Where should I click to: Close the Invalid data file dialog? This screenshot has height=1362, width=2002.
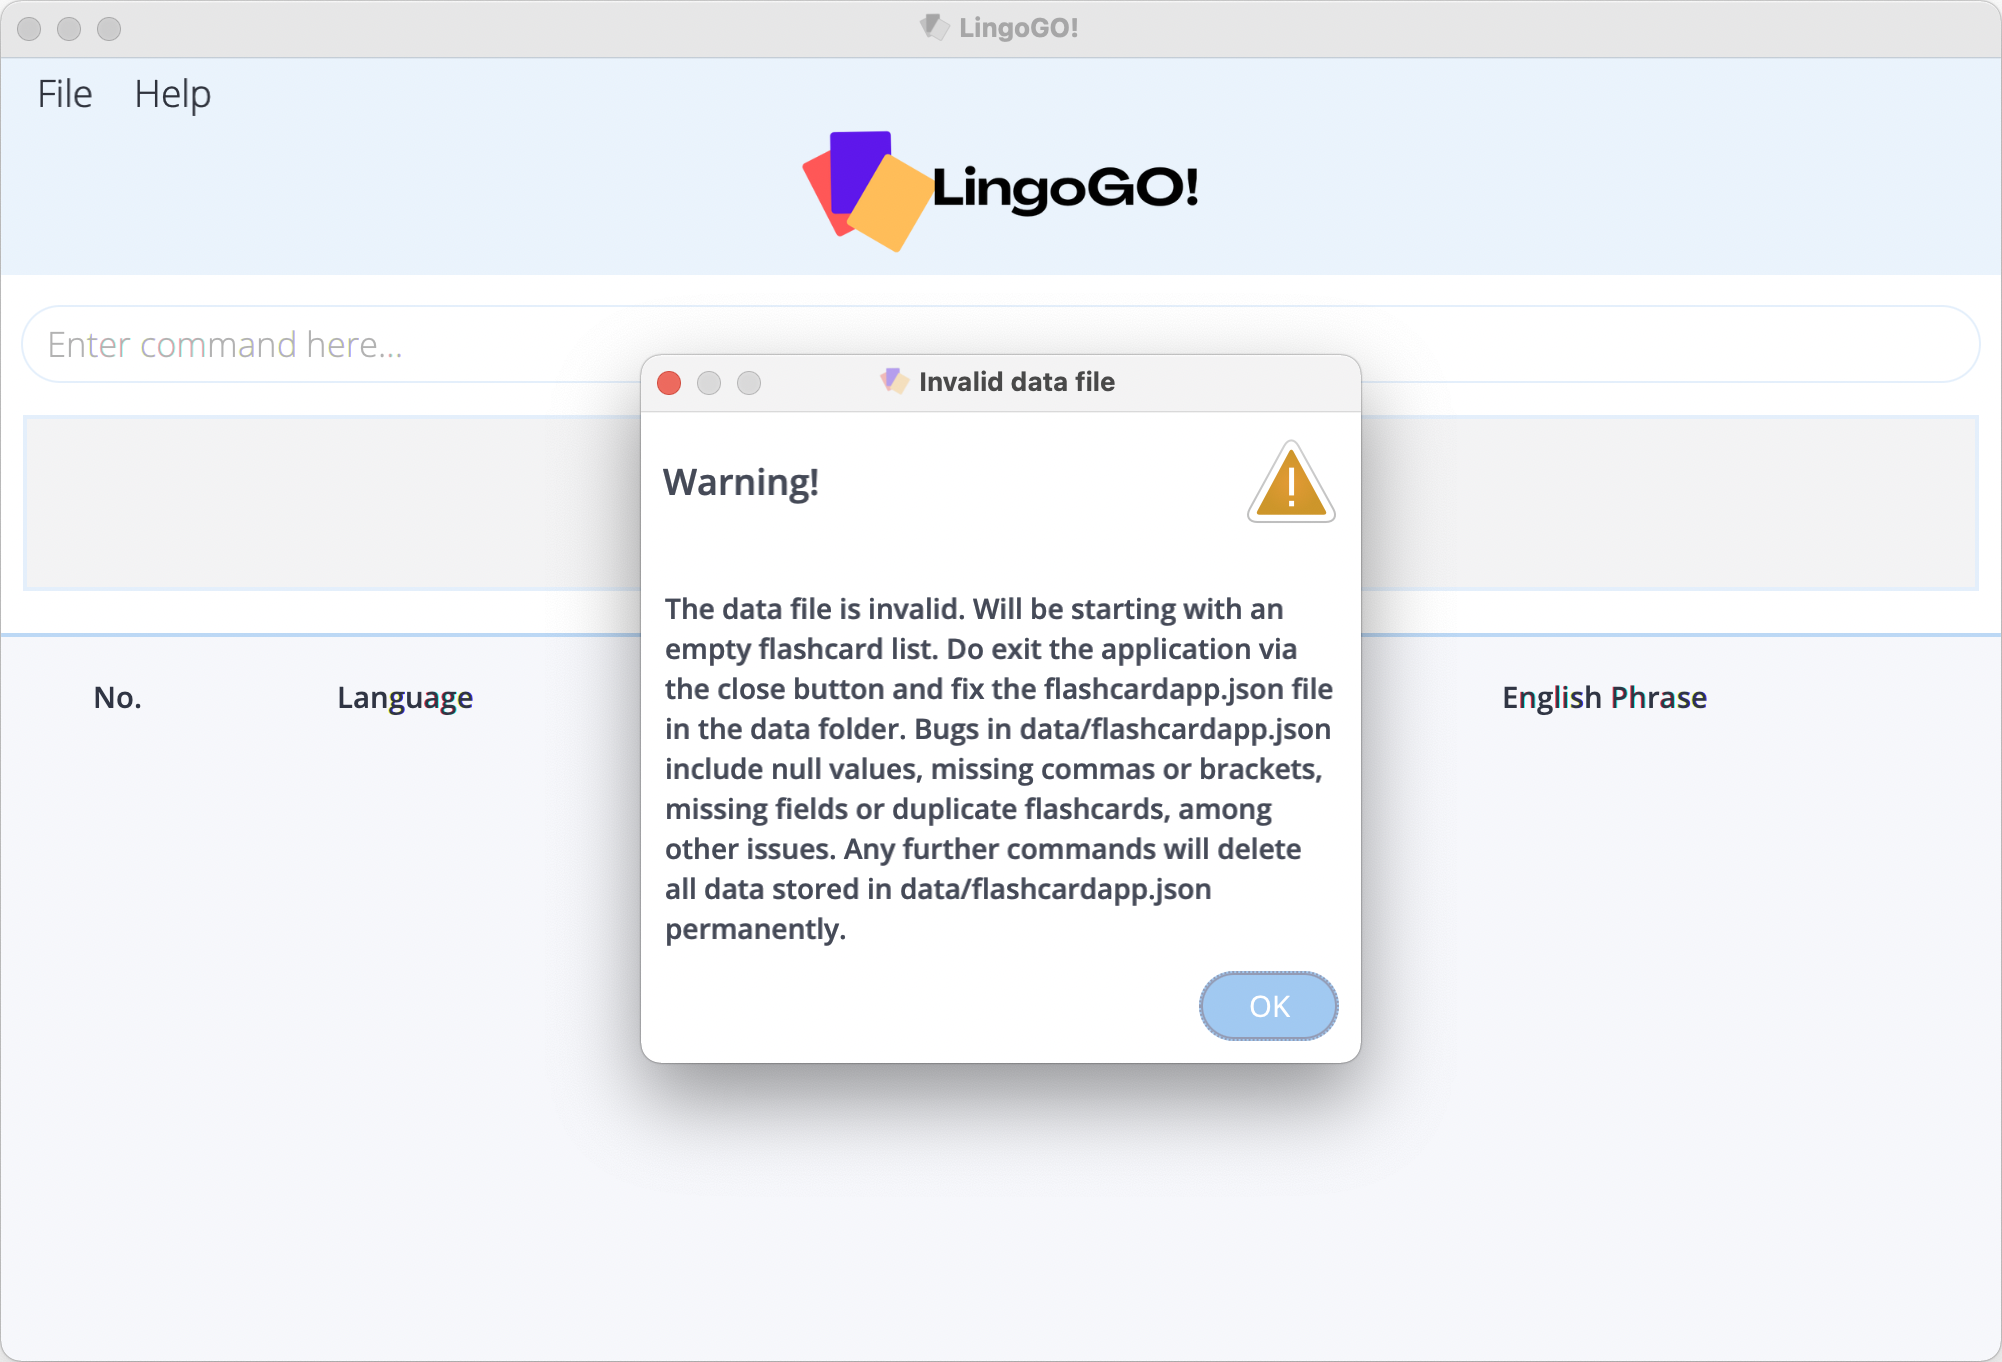pos(669,383)
